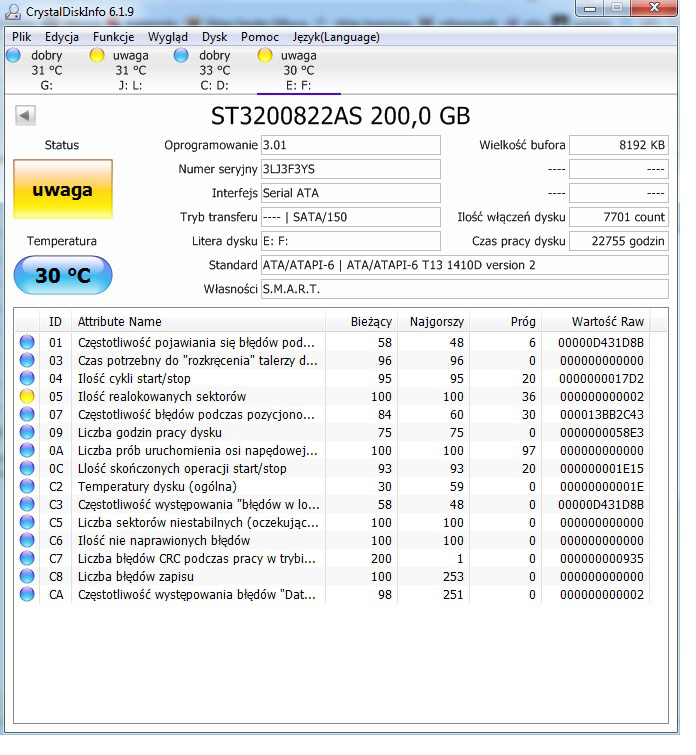Click the status orb in attribute row 03
Image resolution: width=696 pixels, height=755 pixels.
(x=27, y=360)
